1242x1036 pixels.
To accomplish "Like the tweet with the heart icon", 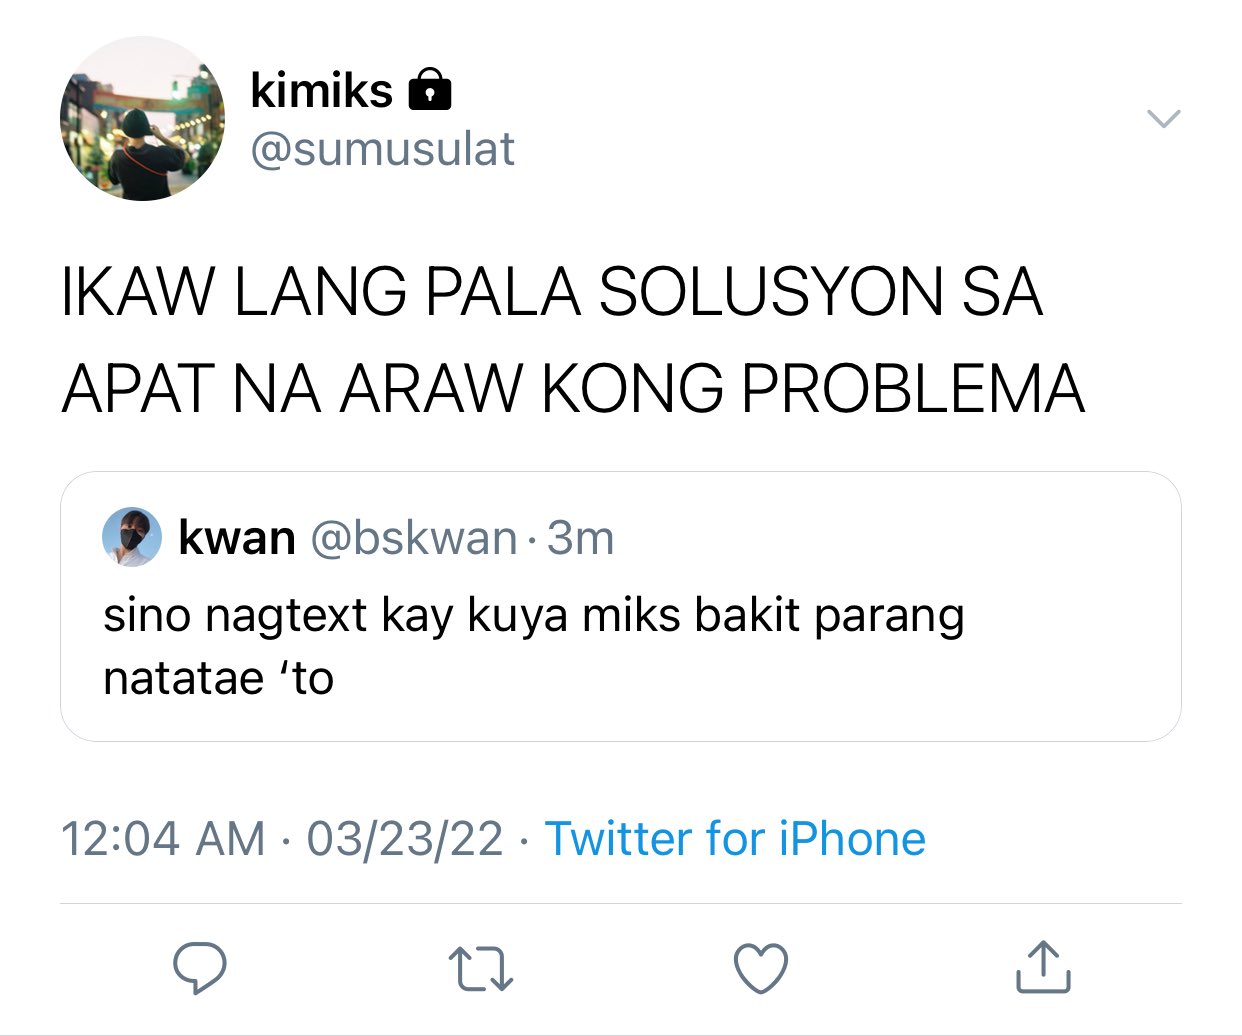I will 761,968.
